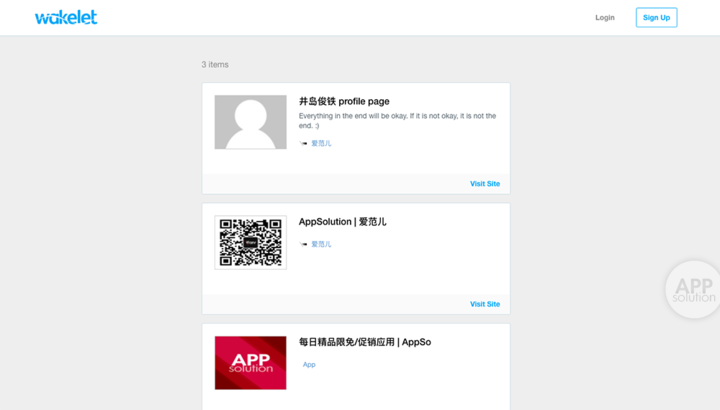Click the source favicon in the profile card
The image size is (720, 410).
click(x=303, y=143)
